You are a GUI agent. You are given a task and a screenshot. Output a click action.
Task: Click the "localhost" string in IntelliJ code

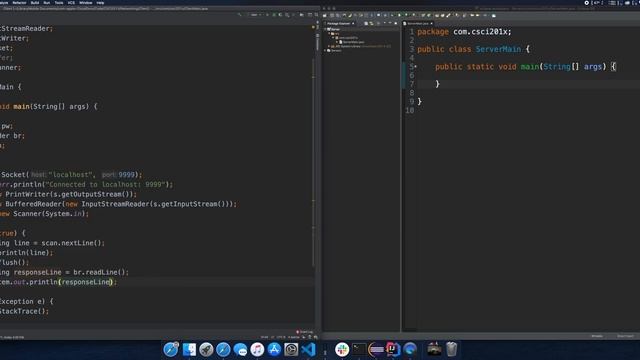(70, 175)
